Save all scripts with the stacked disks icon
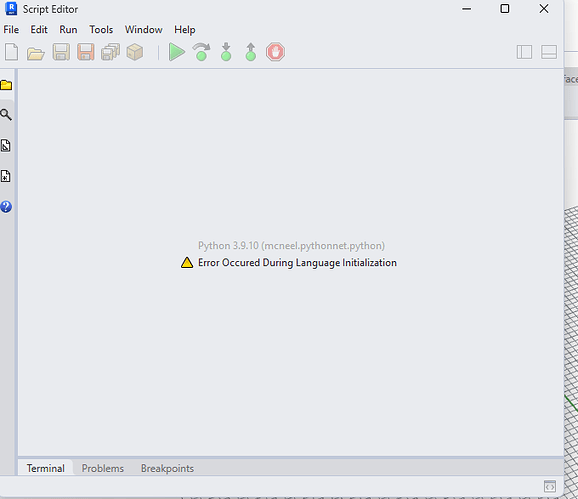 110,52
